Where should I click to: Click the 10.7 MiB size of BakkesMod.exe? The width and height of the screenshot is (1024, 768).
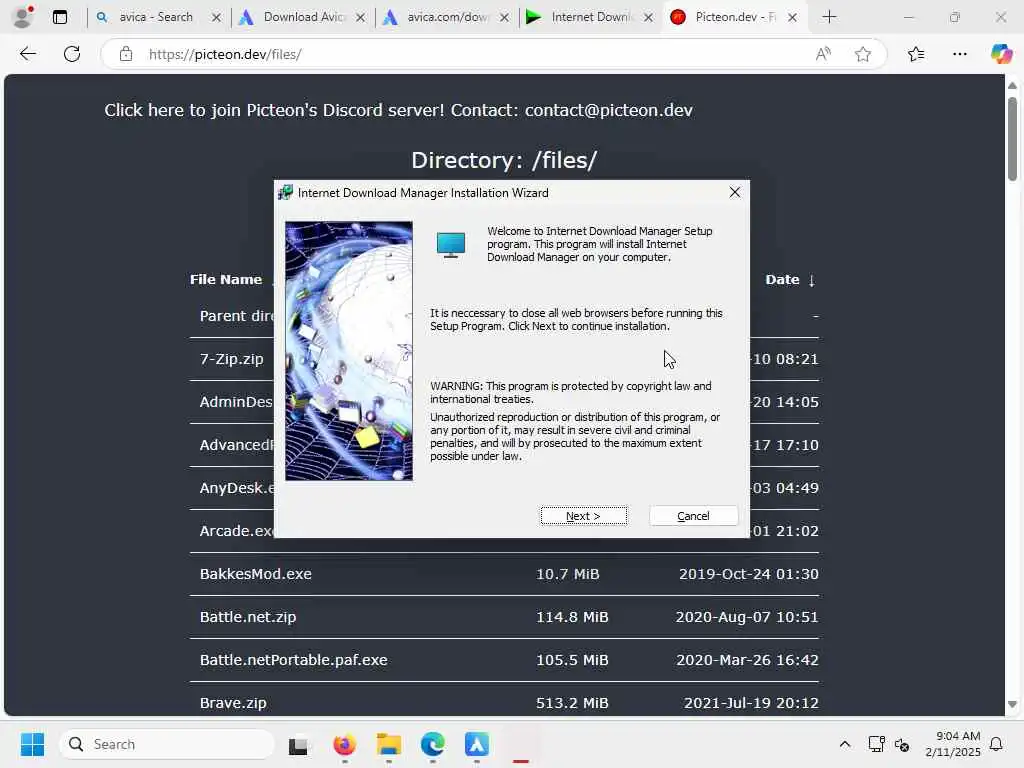[x=568, y=574]
